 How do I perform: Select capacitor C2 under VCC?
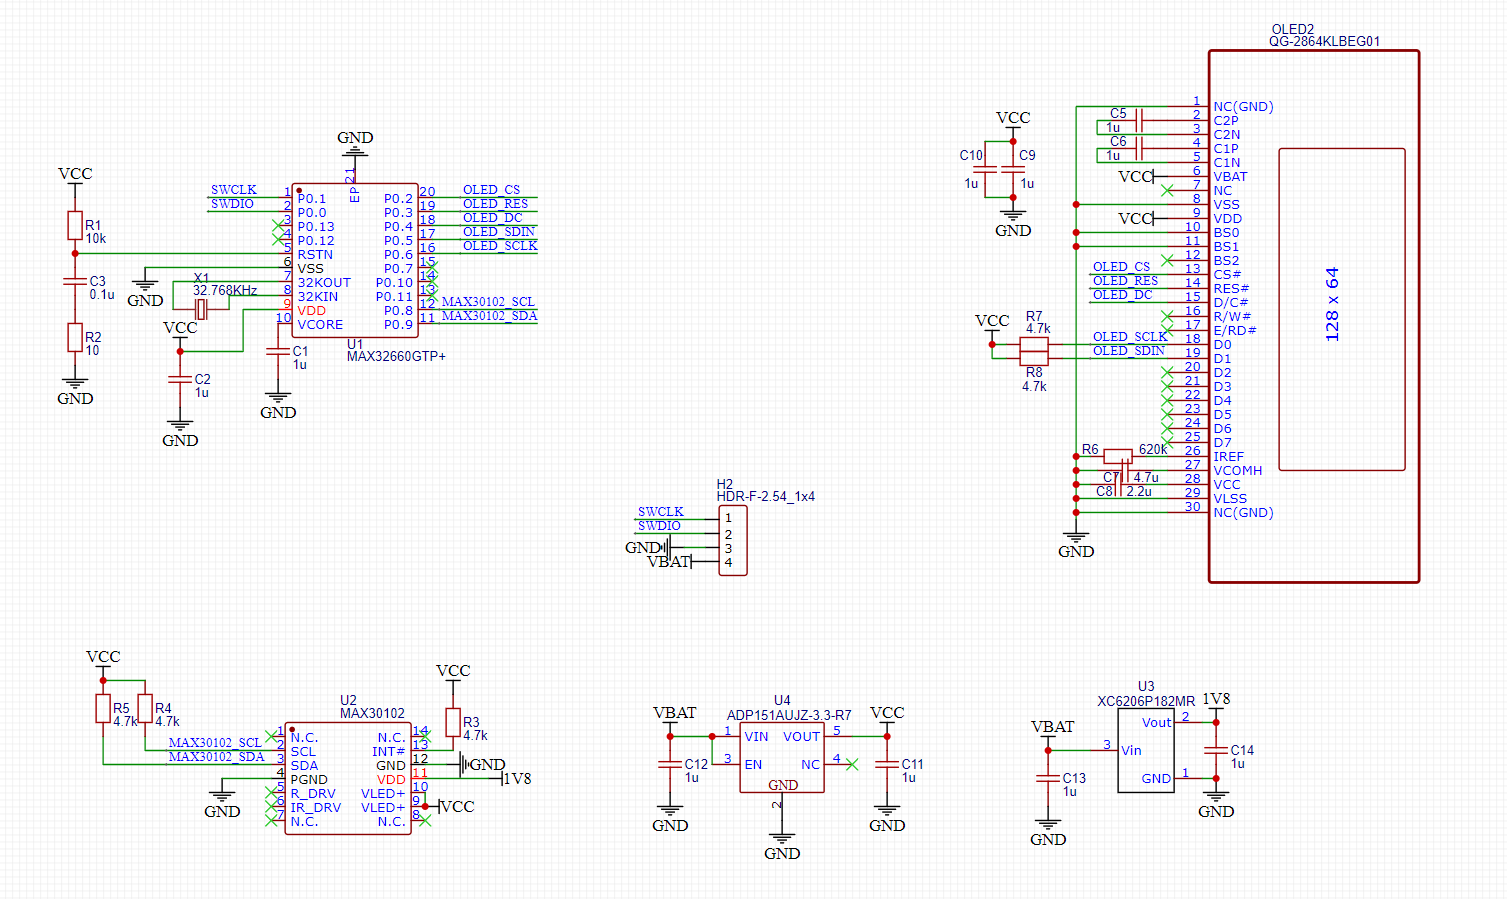[x=180, y=379]
